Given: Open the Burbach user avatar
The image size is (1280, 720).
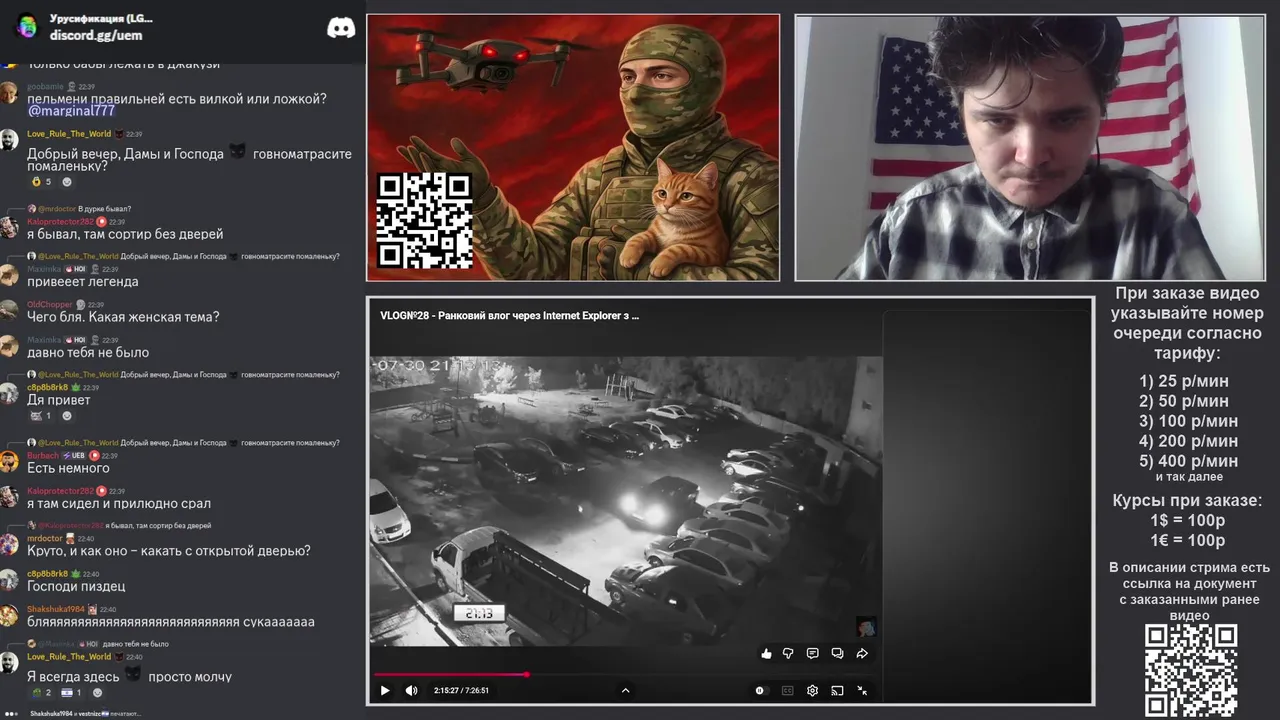Looking at the screenshot, I should pos(9,461).
